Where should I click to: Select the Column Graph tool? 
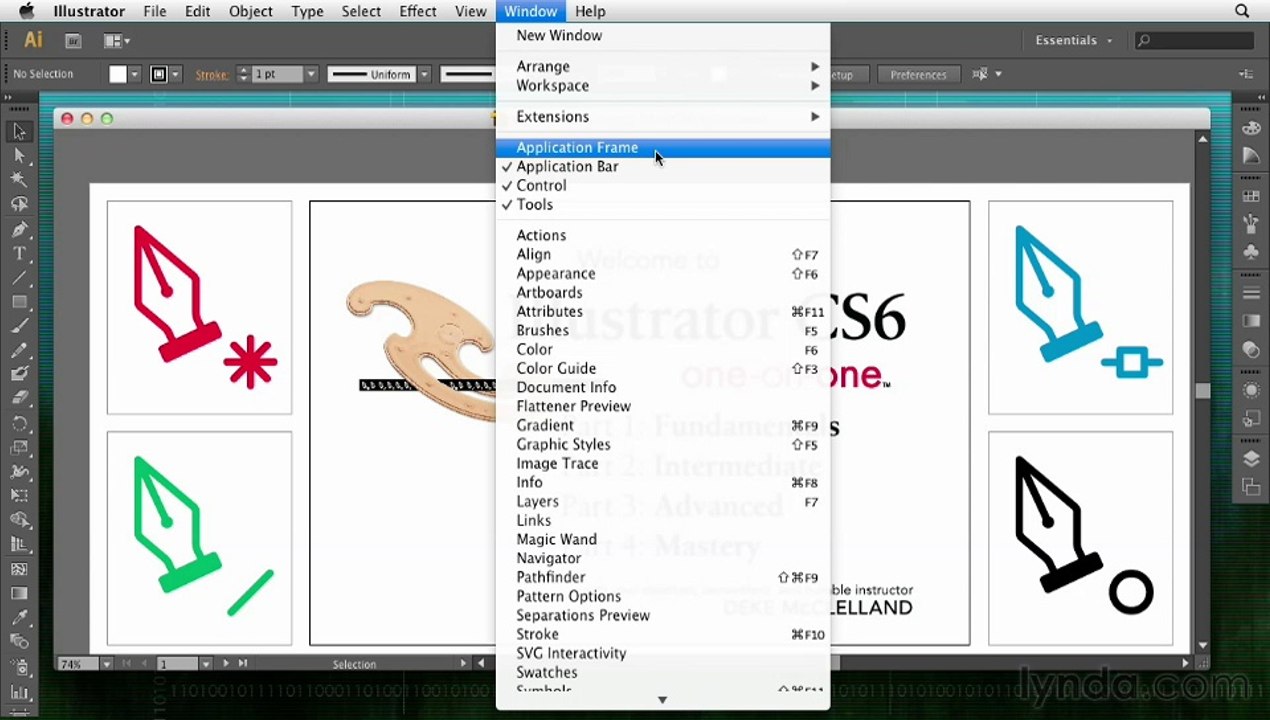pos(19,690)
